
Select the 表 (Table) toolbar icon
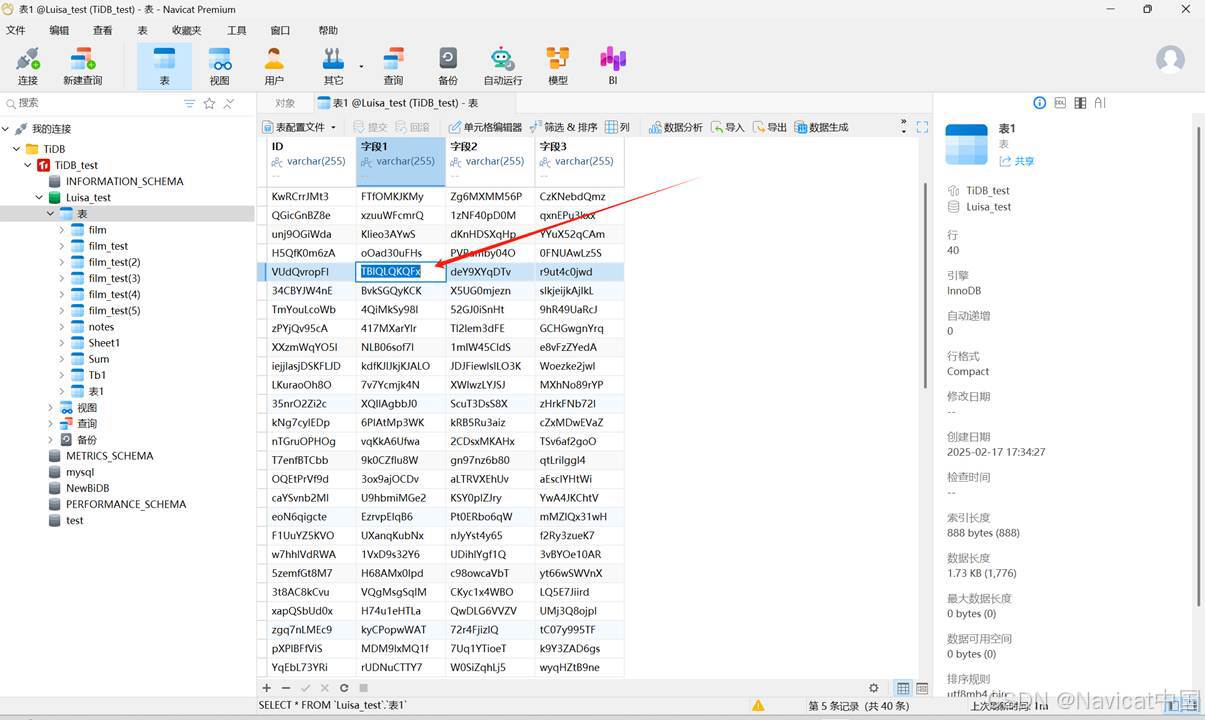(x=164, y=66)
